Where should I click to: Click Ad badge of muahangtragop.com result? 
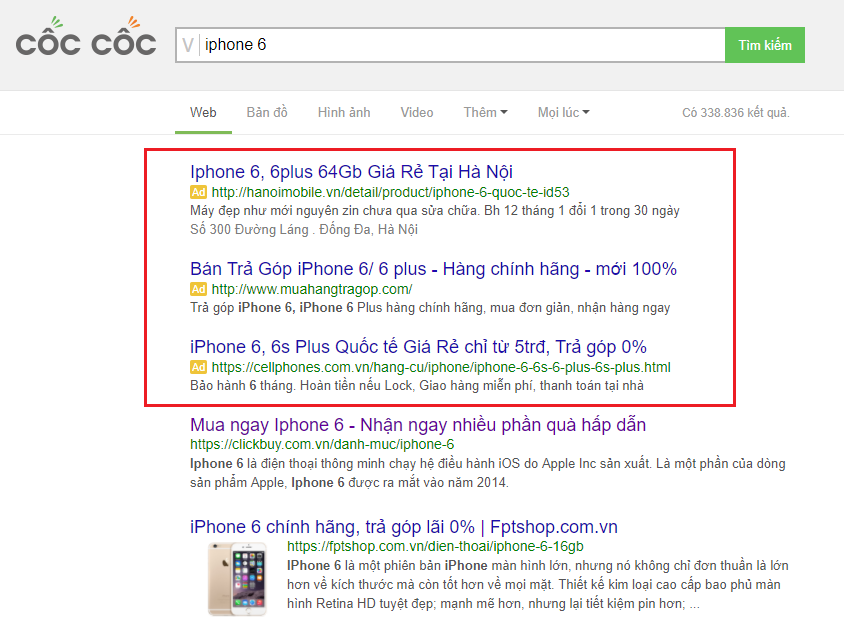pyautogui.click(x=198, y=289)
